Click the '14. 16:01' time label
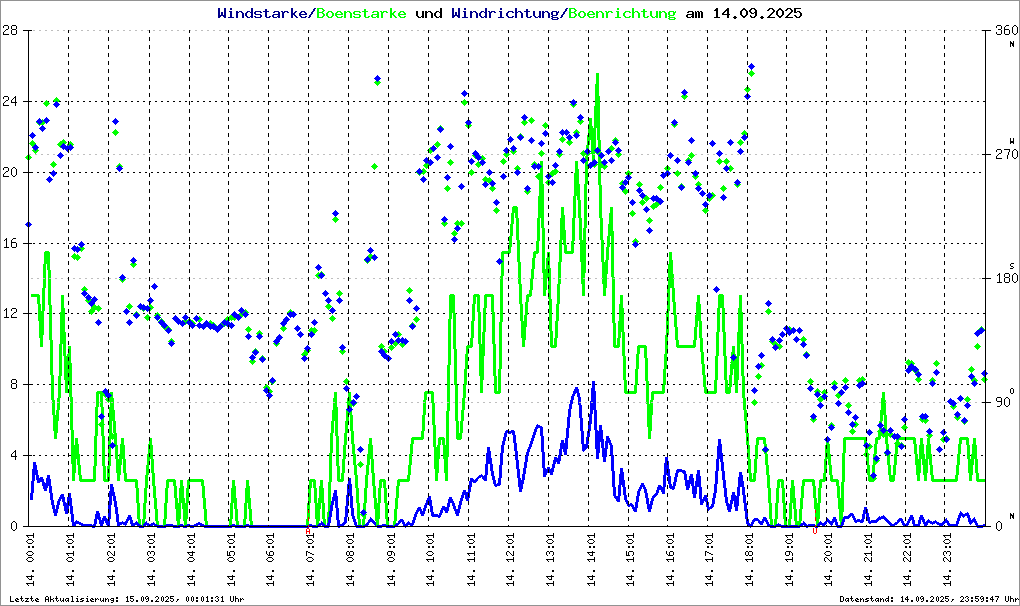The height and width of the screenshot is (606, 1020). 669,560
